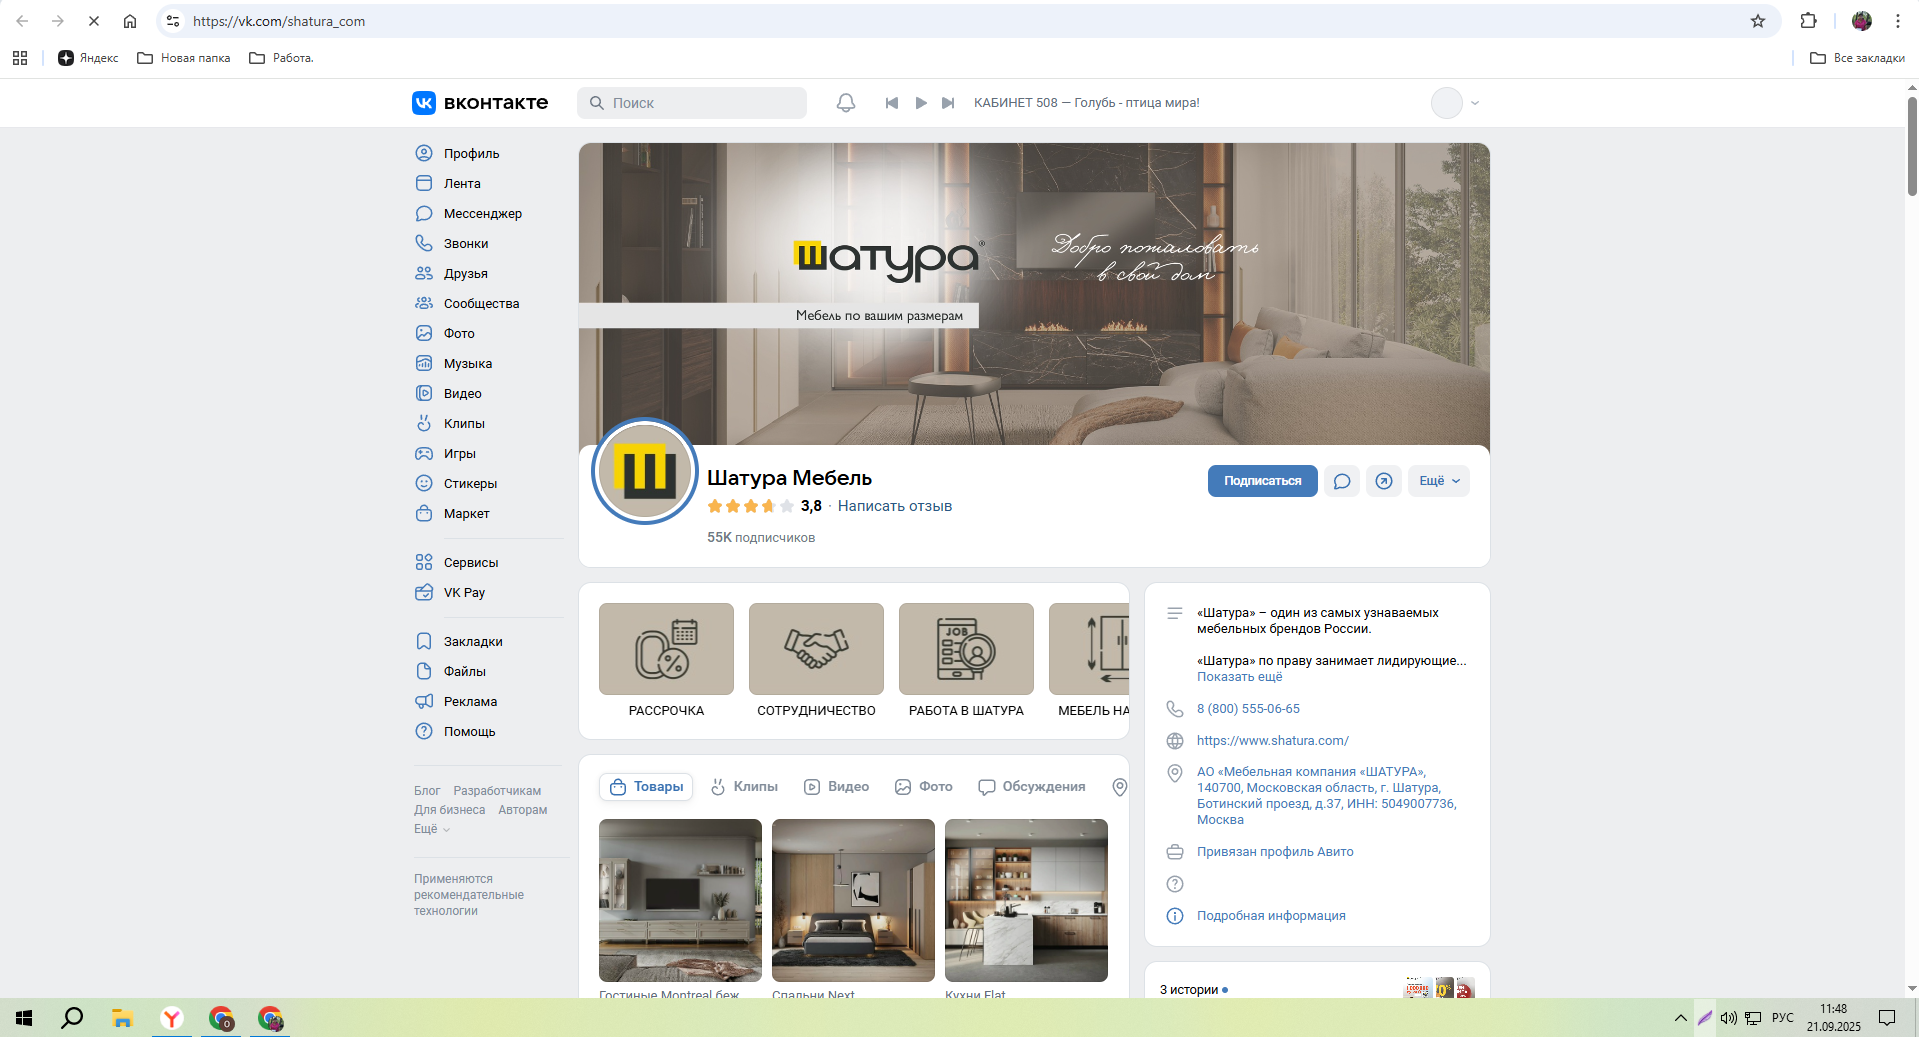Open the Гостиные Montreal product thumbnail
Image resolution: width=1919 pixels, height=1037 pixels.
[680, 900]
